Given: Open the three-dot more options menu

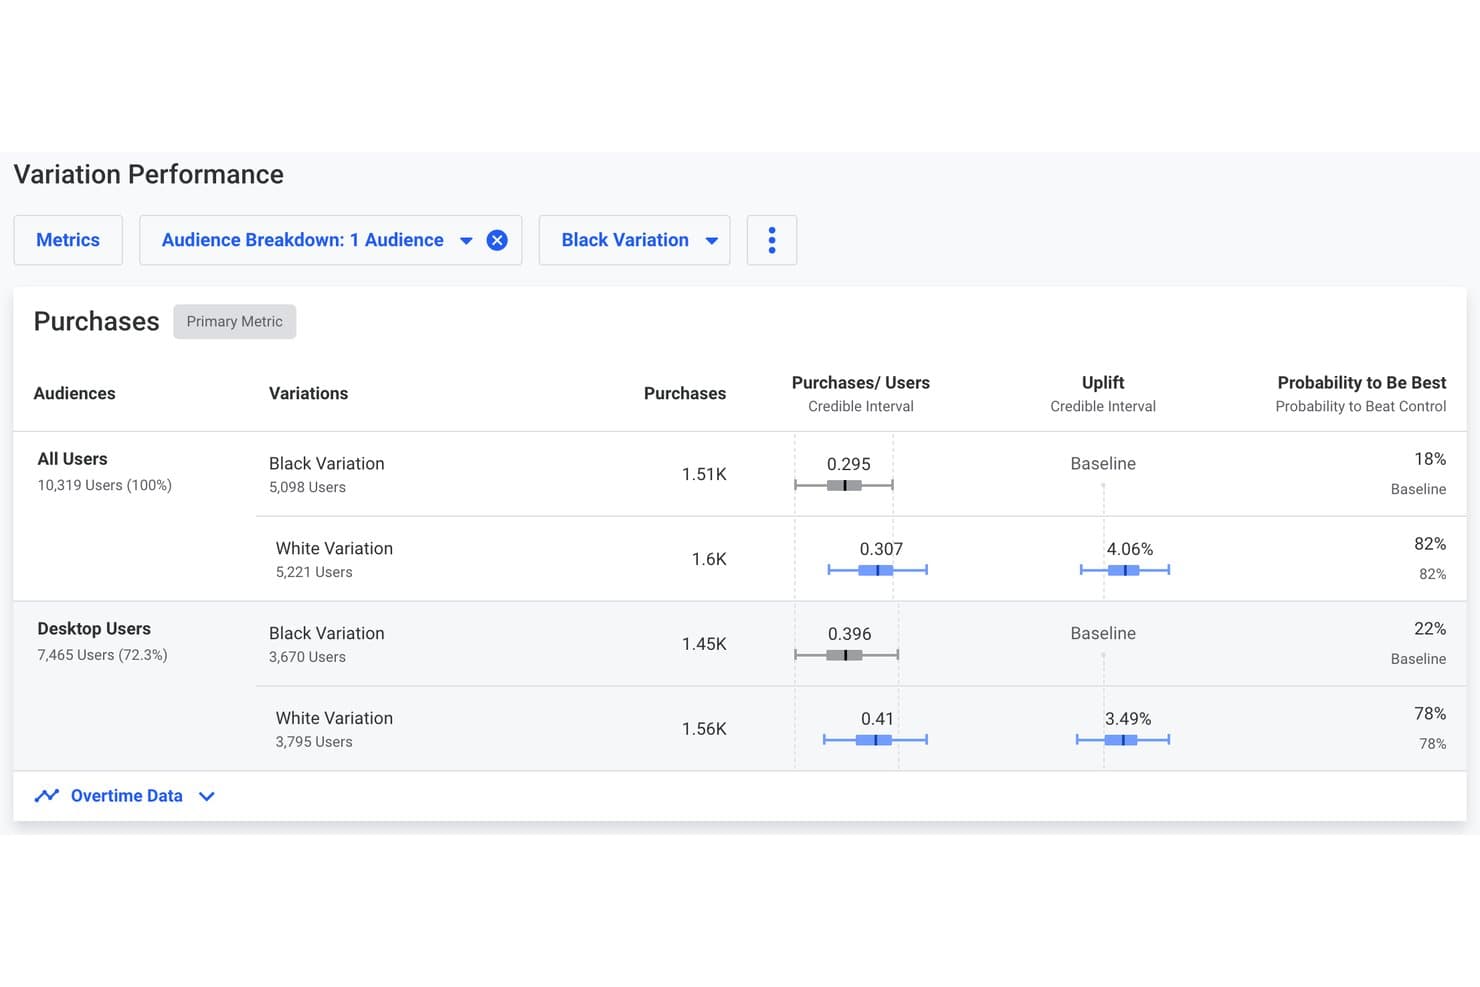Looking at the screenshot, I should pos(772,240).
